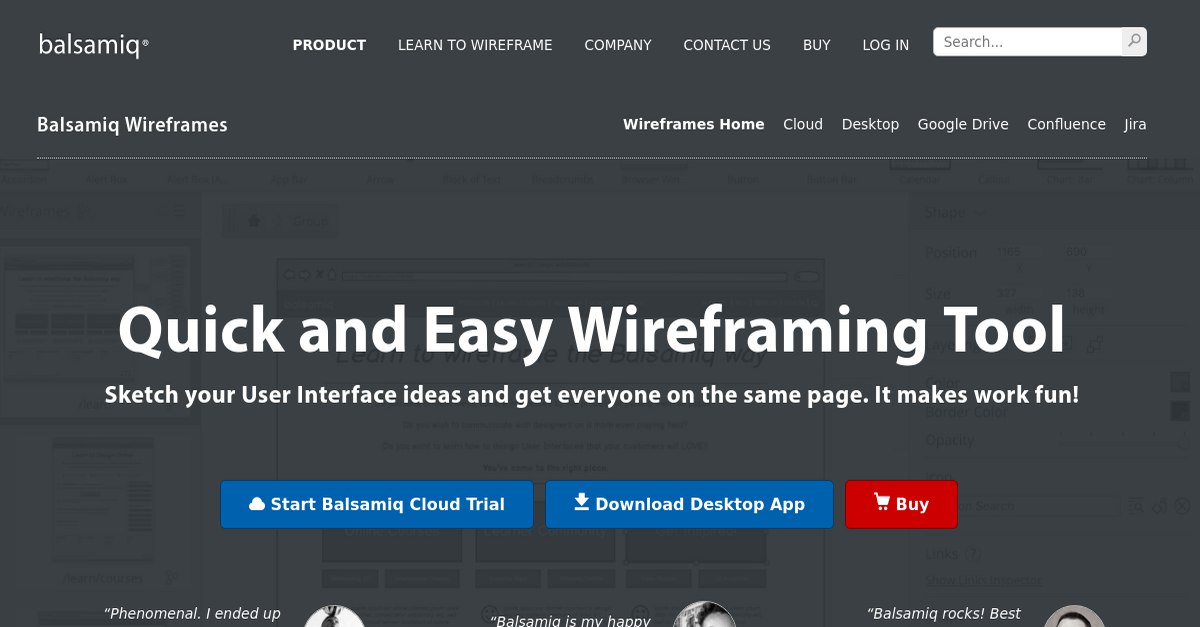Focus the Search input field
Viewport: 1200px width, 627px height.
point(1028,42)
